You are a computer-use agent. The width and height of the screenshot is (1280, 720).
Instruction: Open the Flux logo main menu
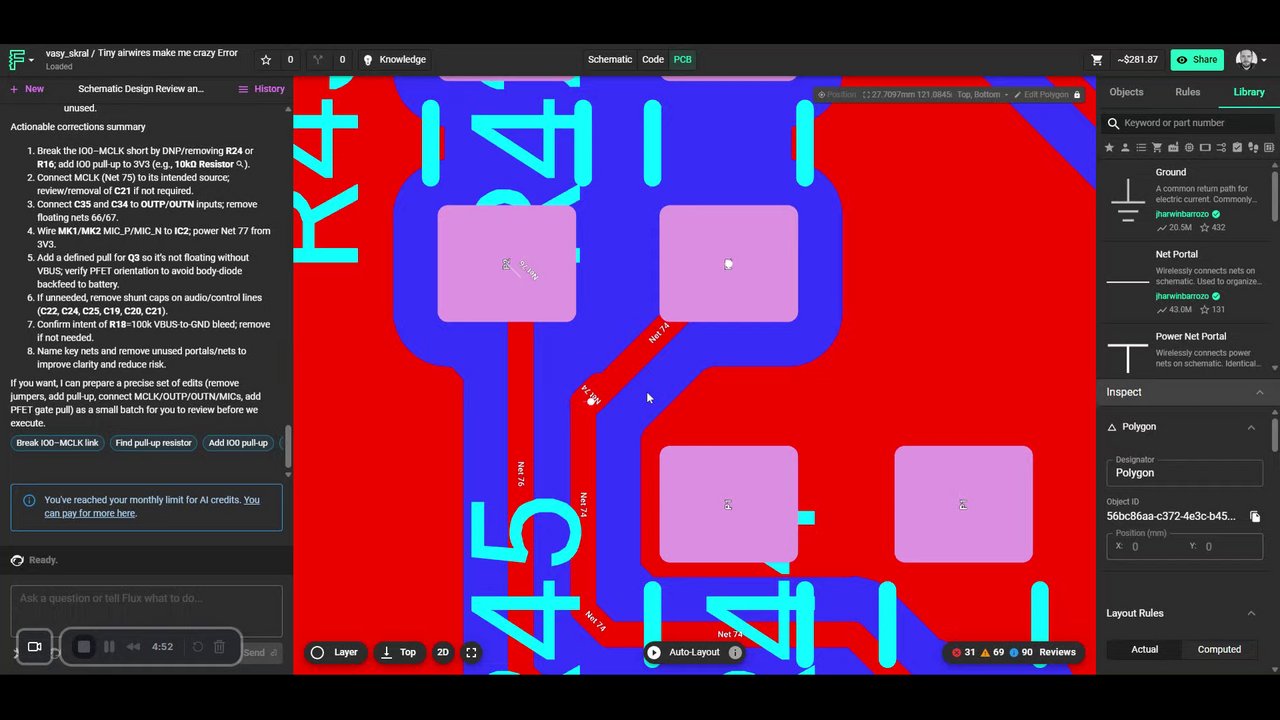click(x=20, y=60)
